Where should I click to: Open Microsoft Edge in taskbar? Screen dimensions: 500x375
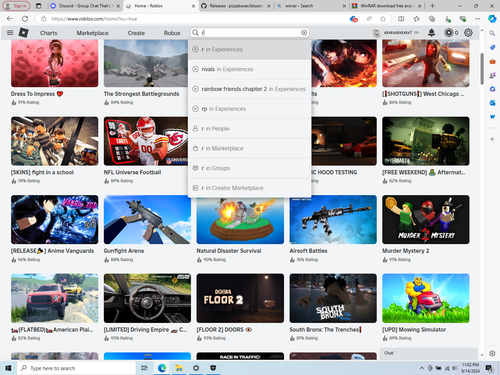point(162,368)
